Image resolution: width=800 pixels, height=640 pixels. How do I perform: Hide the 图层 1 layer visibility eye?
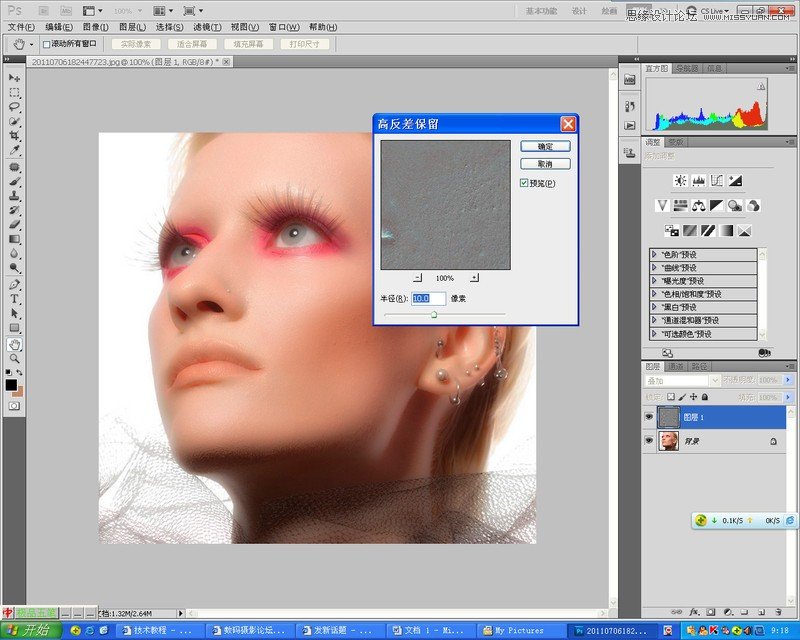pos(650,416)
